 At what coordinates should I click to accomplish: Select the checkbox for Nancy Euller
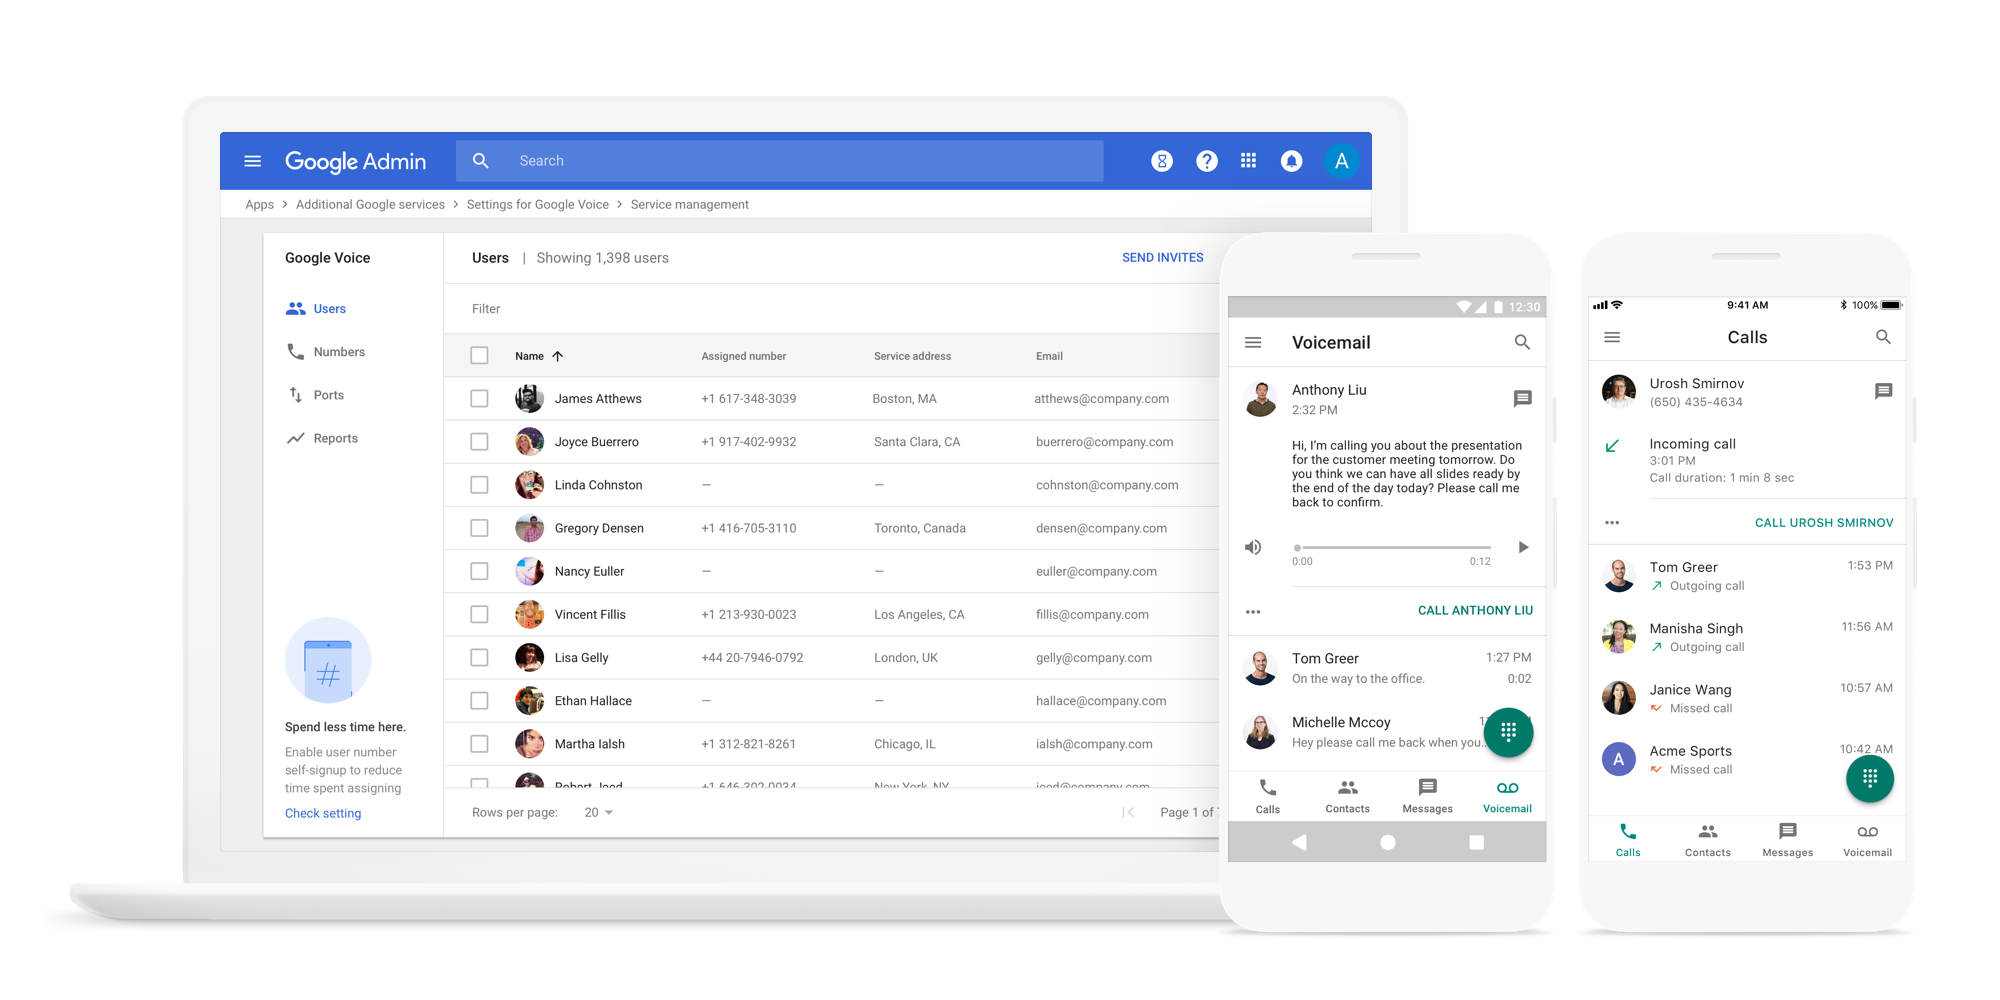(480, 571)
